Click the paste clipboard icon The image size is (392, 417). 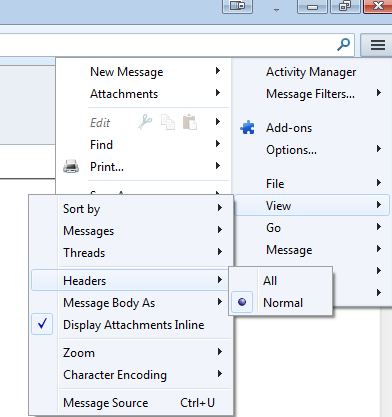point(190,122)
